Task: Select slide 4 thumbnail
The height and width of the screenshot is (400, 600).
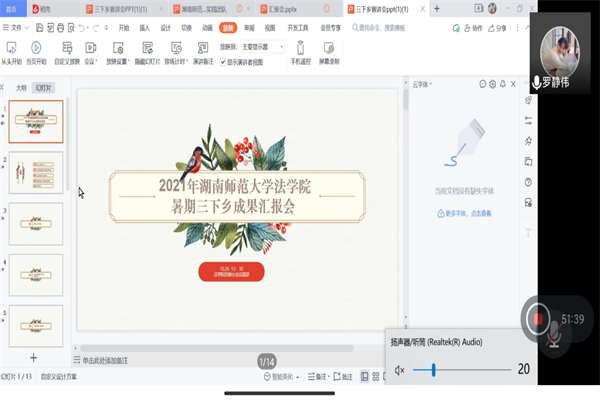Action: [36, 275]
